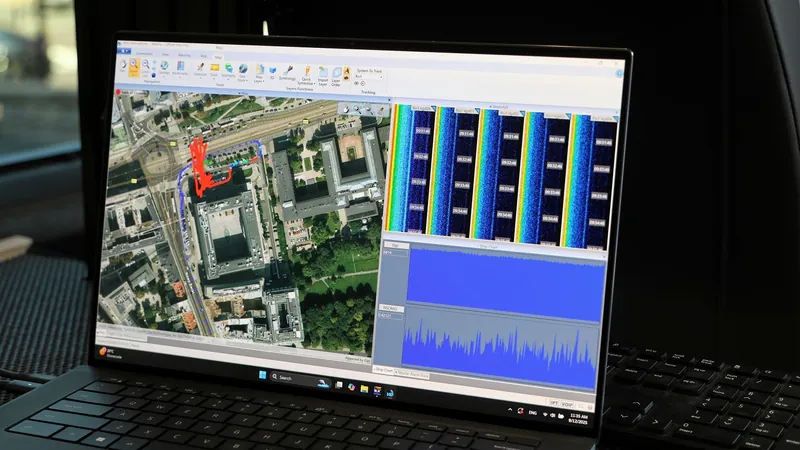This screenshot has height=450, width=800.
Task: Click the Map Layer icon
Action: tap(259, 72)
